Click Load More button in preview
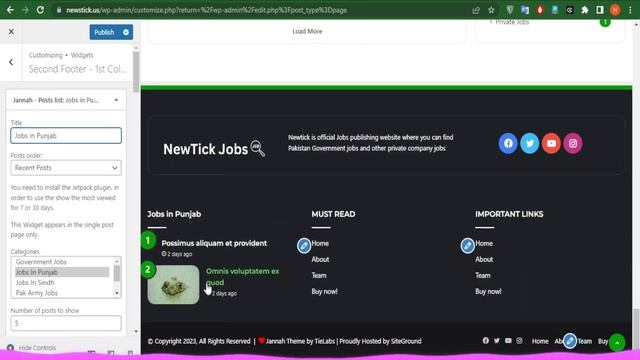 pyautogui.click(x=307, y=31)
